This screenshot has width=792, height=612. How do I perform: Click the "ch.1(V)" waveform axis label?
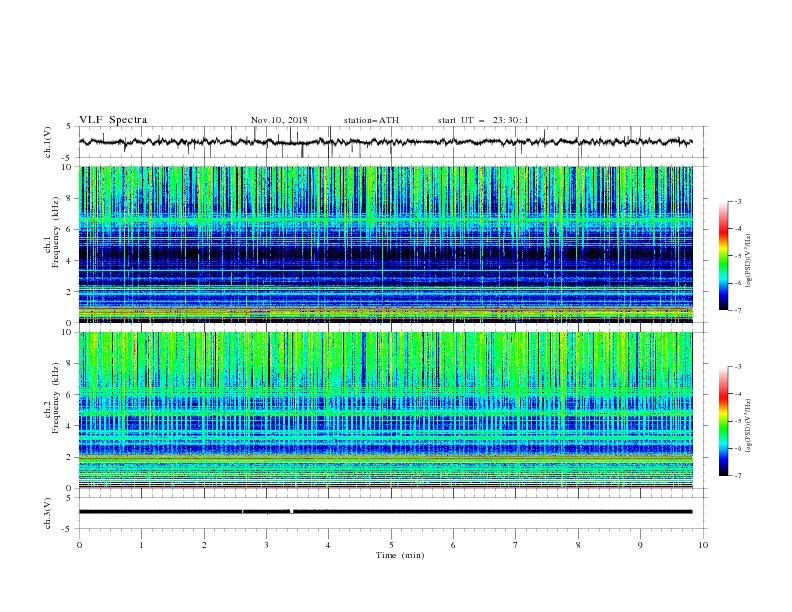(48, 142)
